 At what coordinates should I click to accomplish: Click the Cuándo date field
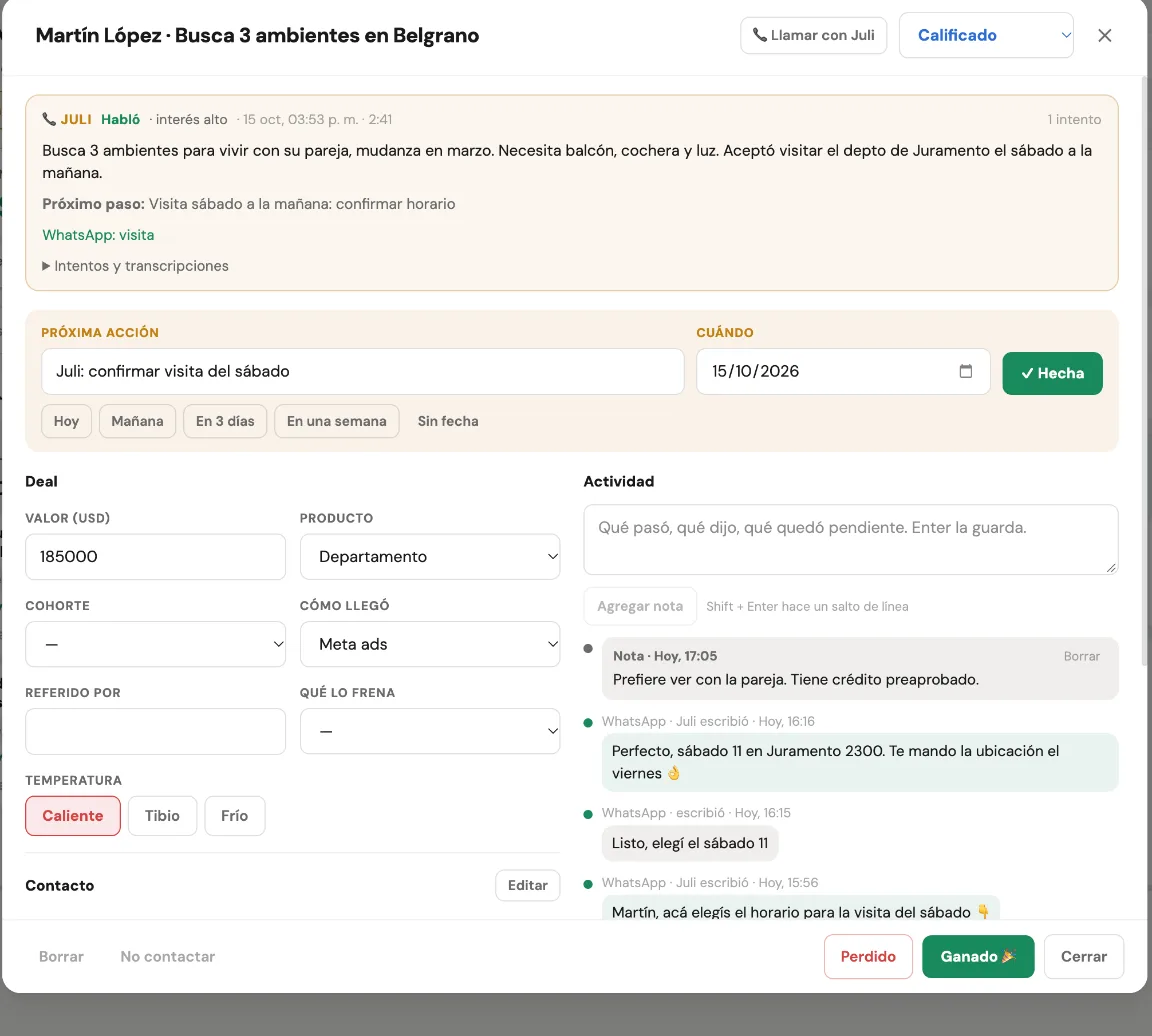pos(843,371)
